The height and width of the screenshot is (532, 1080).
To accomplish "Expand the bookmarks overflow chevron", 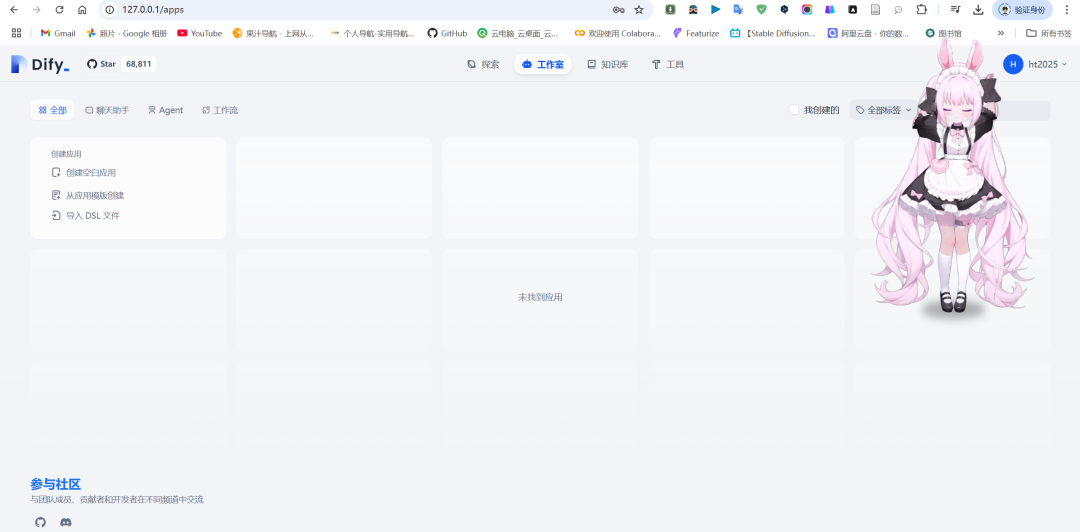I will pos(1001,33).
